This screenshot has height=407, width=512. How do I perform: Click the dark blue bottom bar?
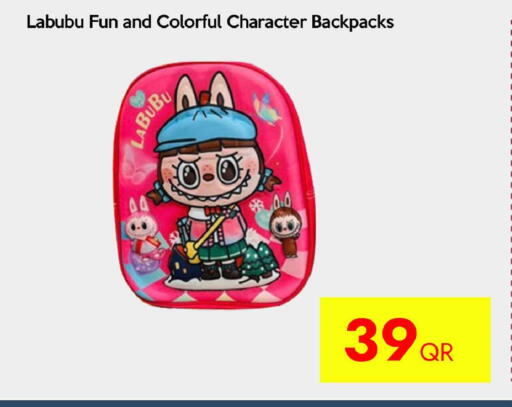(256, 404)
